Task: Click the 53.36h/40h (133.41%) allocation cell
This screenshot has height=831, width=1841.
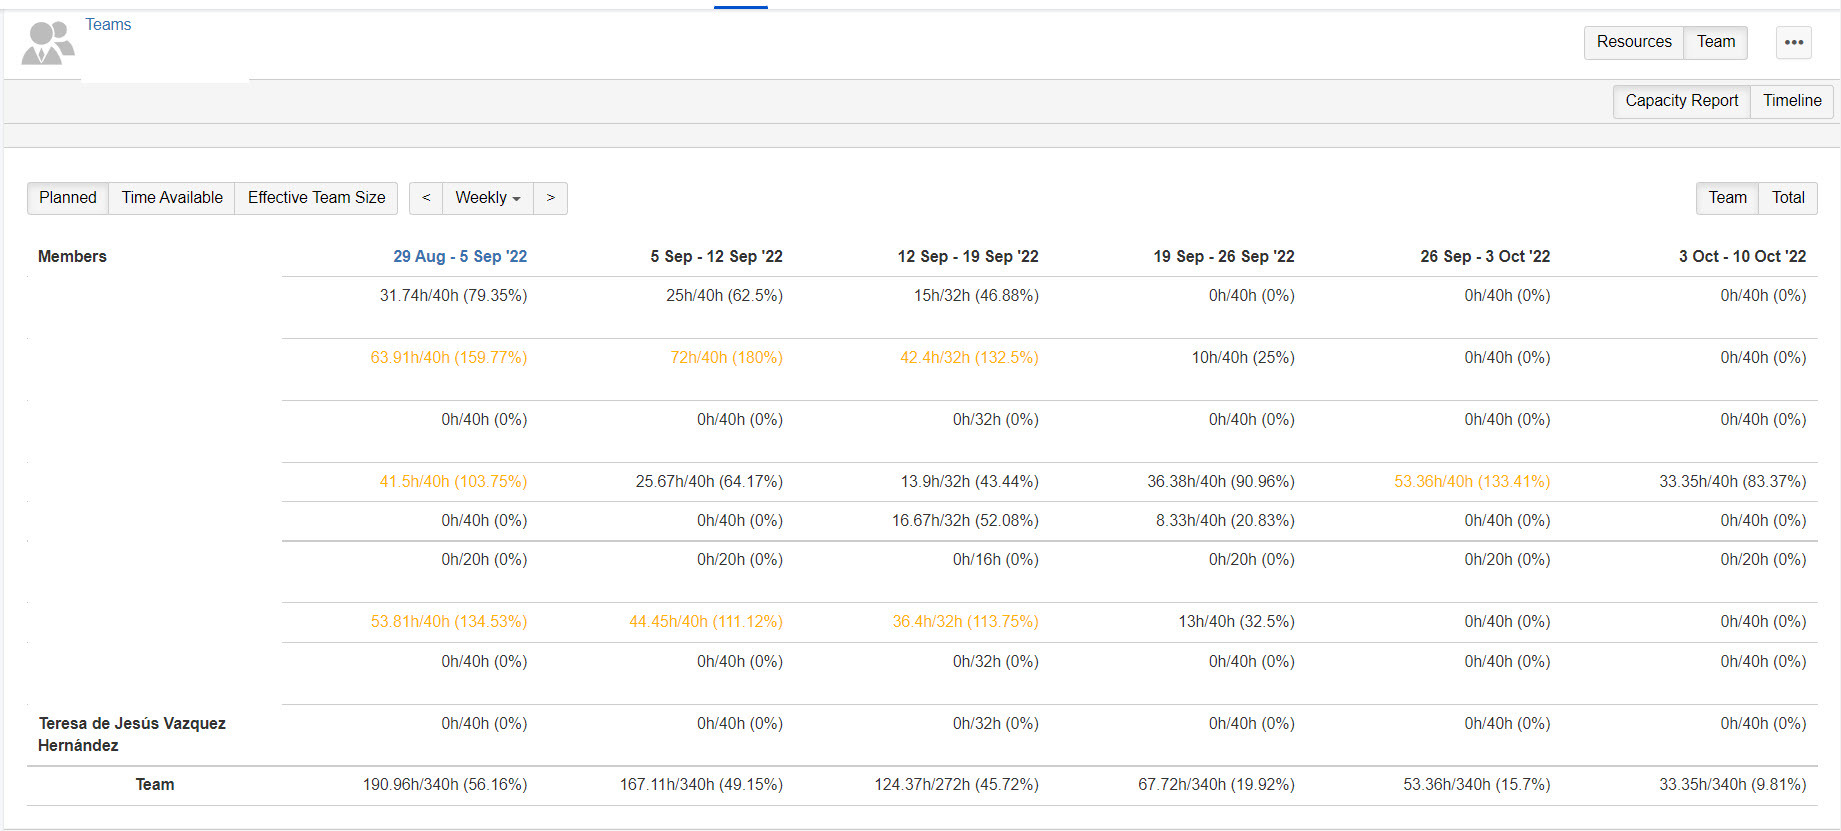Action: pyautogui.click(x=1471, y=482)
